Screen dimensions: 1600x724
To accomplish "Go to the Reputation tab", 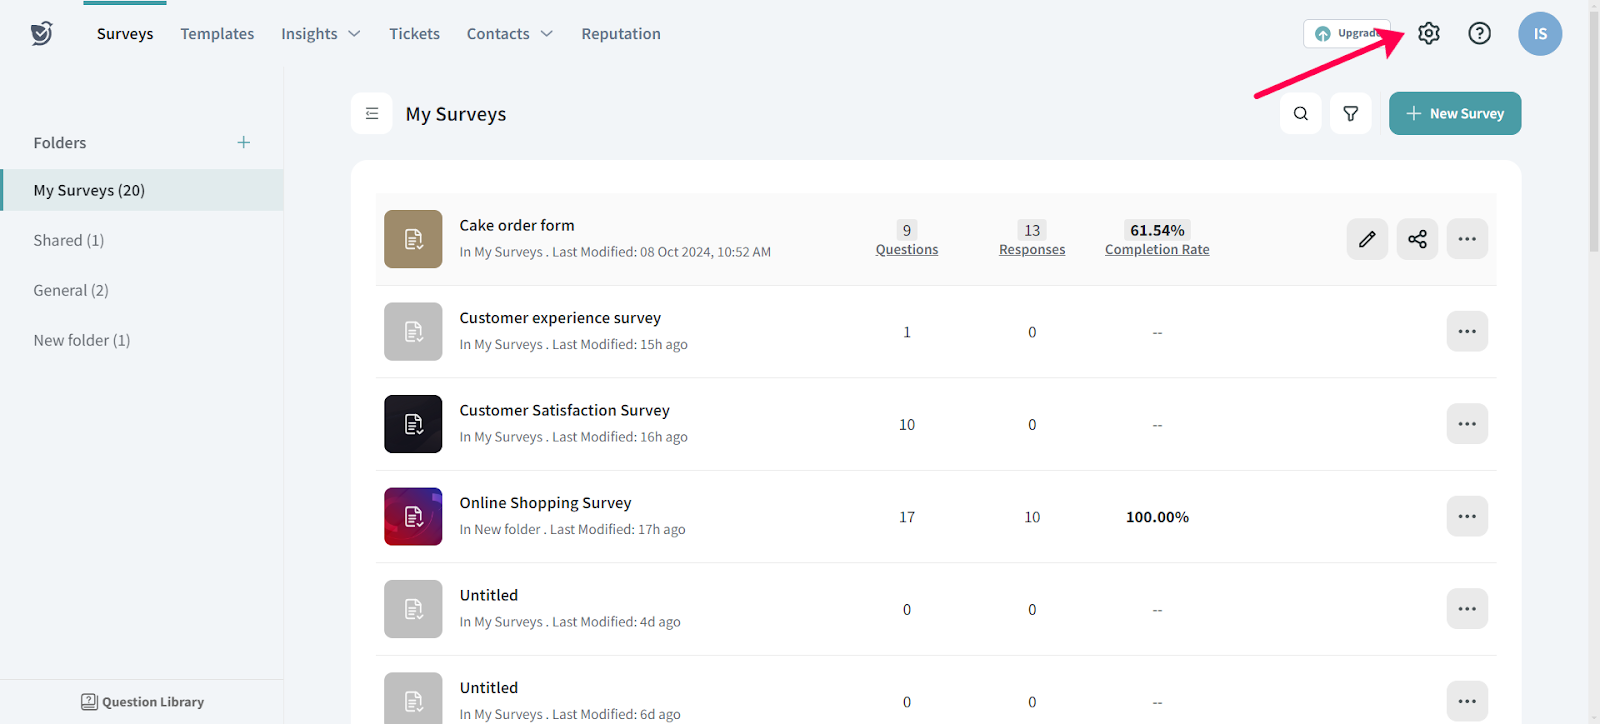I will pos(620,34).
